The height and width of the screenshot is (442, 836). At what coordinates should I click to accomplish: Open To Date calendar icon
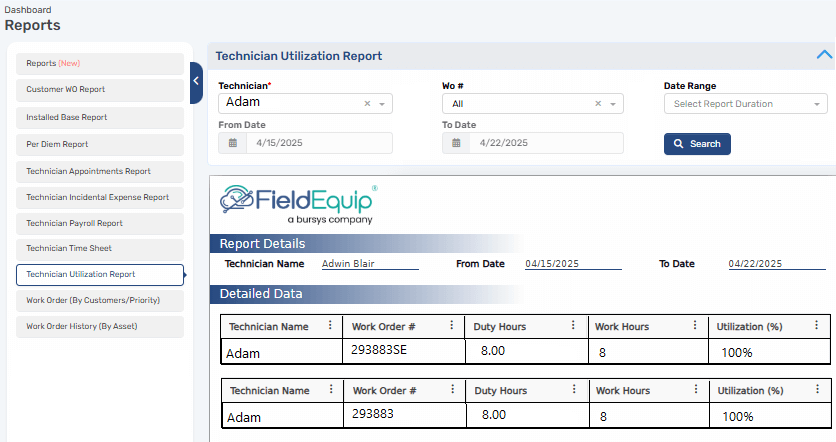456,143
